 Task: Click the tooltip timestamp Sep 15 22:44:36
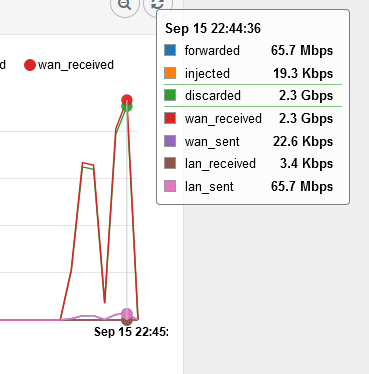[213, 28]
